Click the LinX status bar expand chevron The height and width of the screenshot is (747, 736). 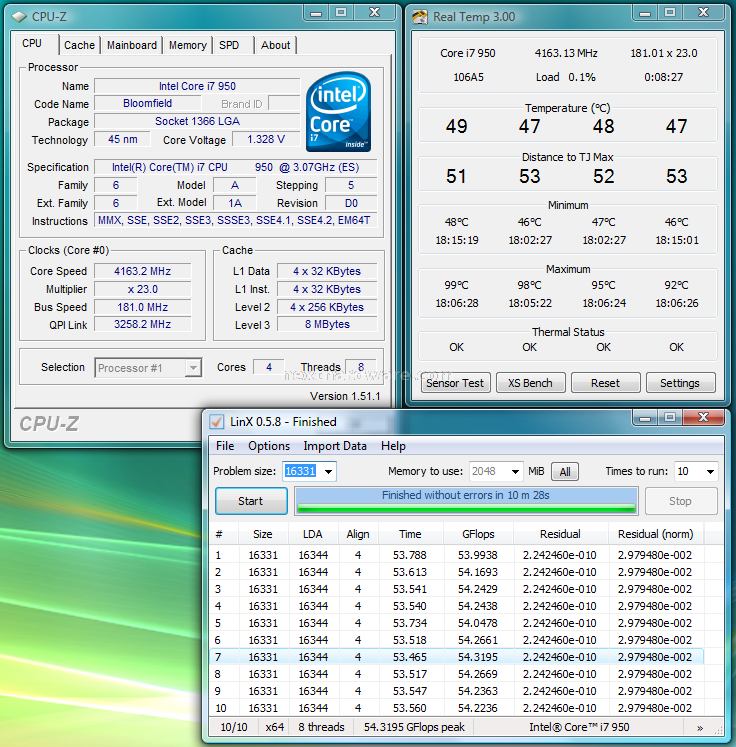(700, 727)
